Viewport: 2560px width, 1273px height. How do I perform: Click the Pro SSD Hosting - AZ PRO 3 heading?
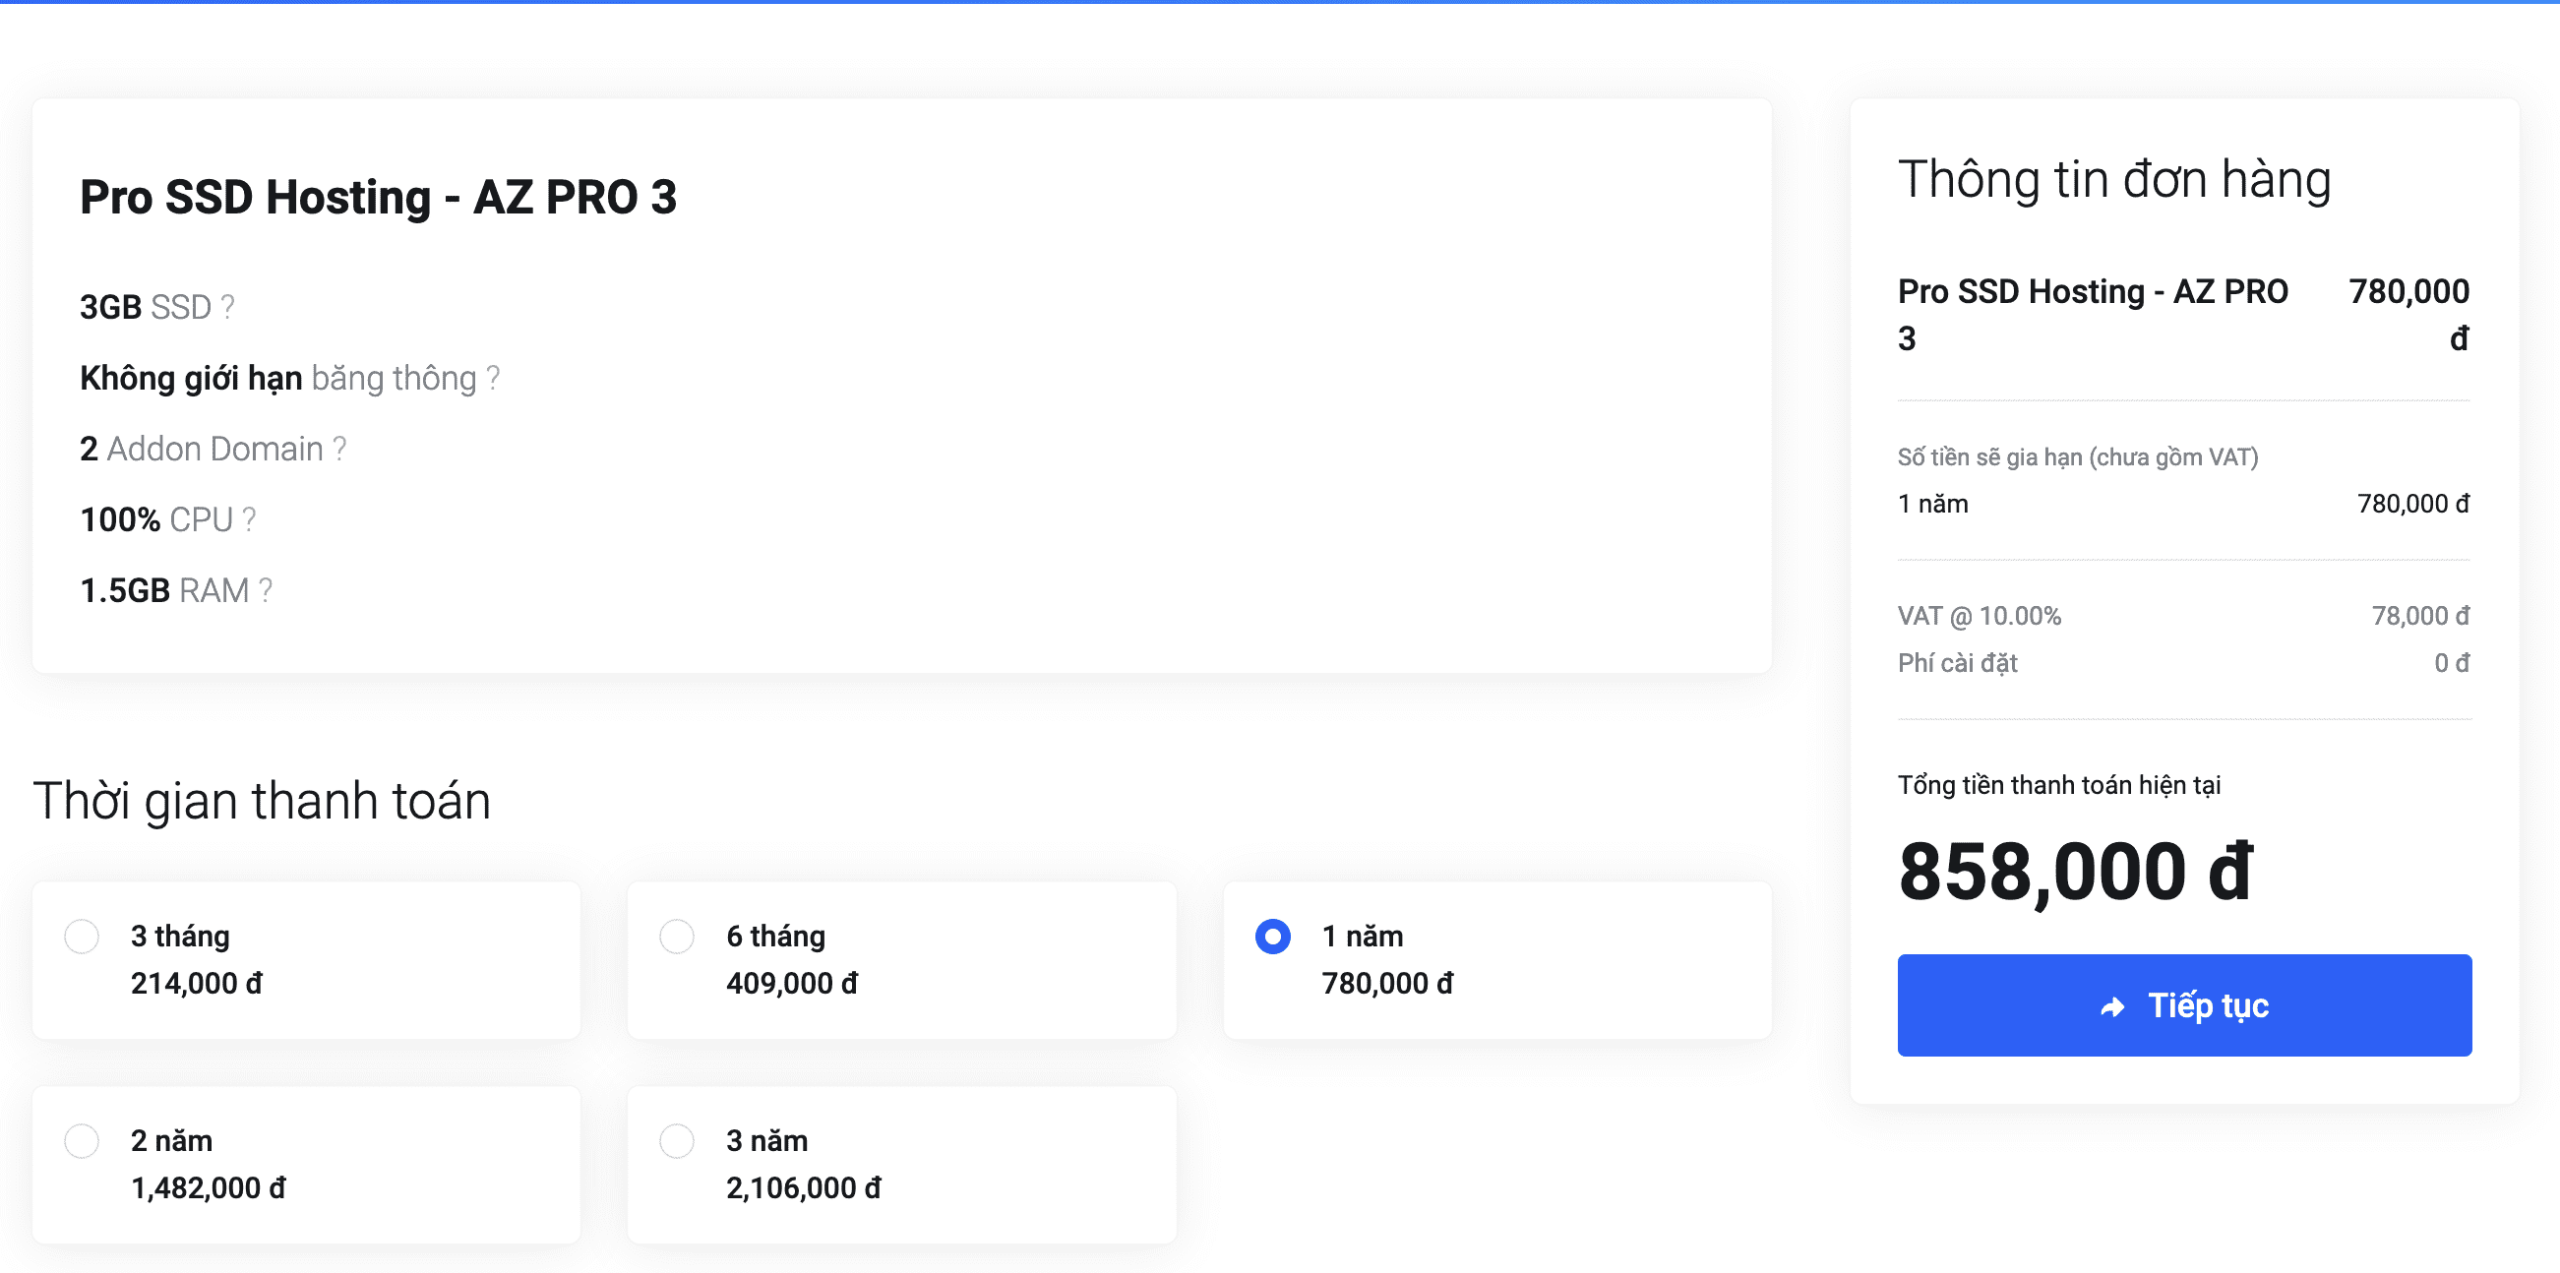click(378, 197)
